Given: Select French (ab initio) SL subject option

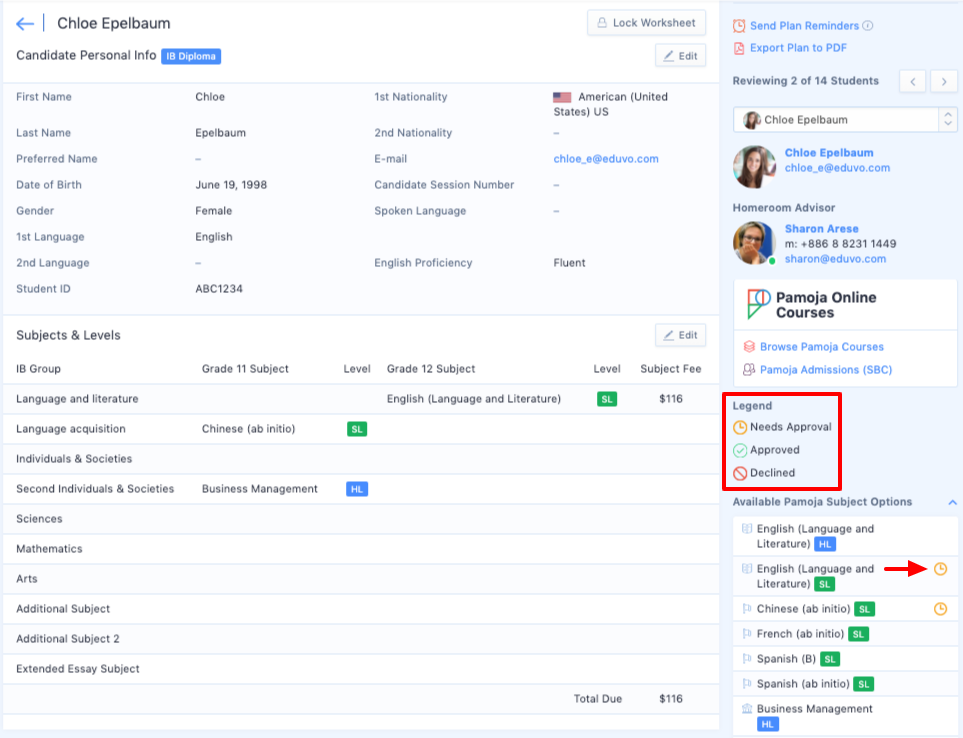Looking at the screenshot, I should [801, 634].
